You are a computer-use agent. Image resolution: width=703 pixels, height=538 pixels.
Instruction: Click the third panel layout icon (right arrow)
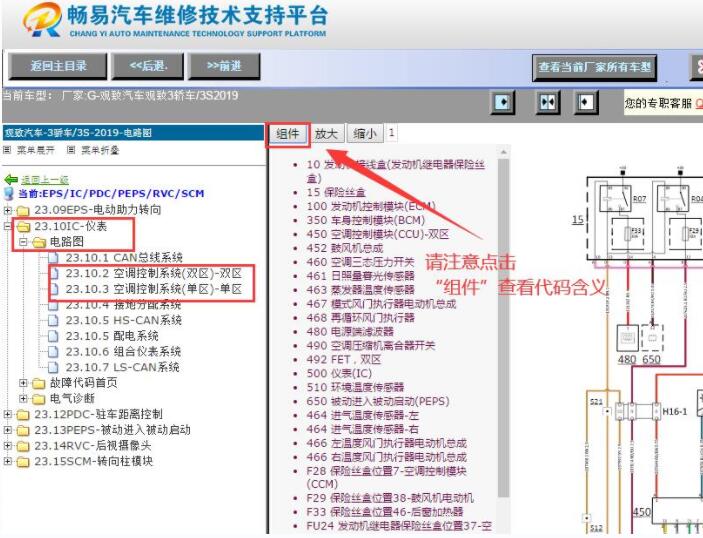pyautogui.click(x=586, y=102)
